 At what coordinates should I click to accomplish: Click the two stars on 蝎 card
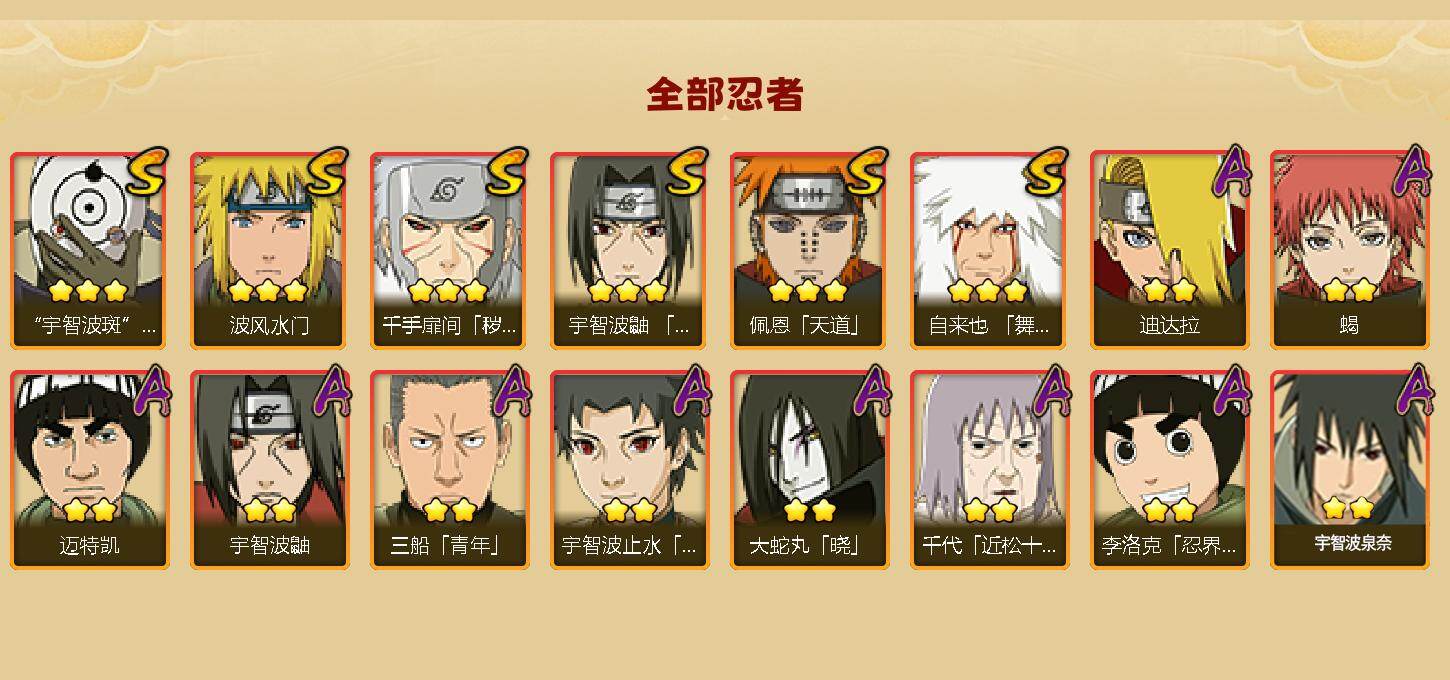(1349, 291)
